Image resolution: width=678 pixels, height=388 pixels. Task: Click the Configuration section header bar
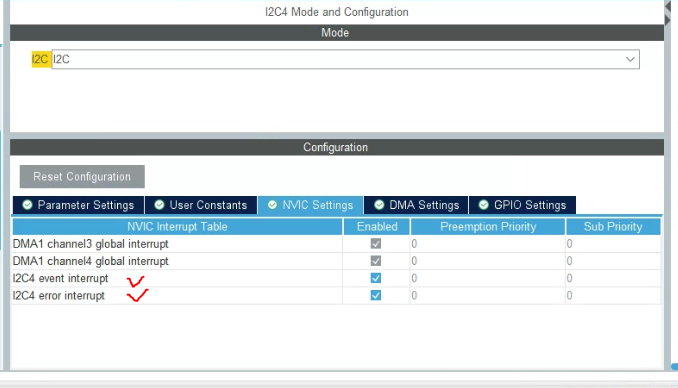coord(337,147)
